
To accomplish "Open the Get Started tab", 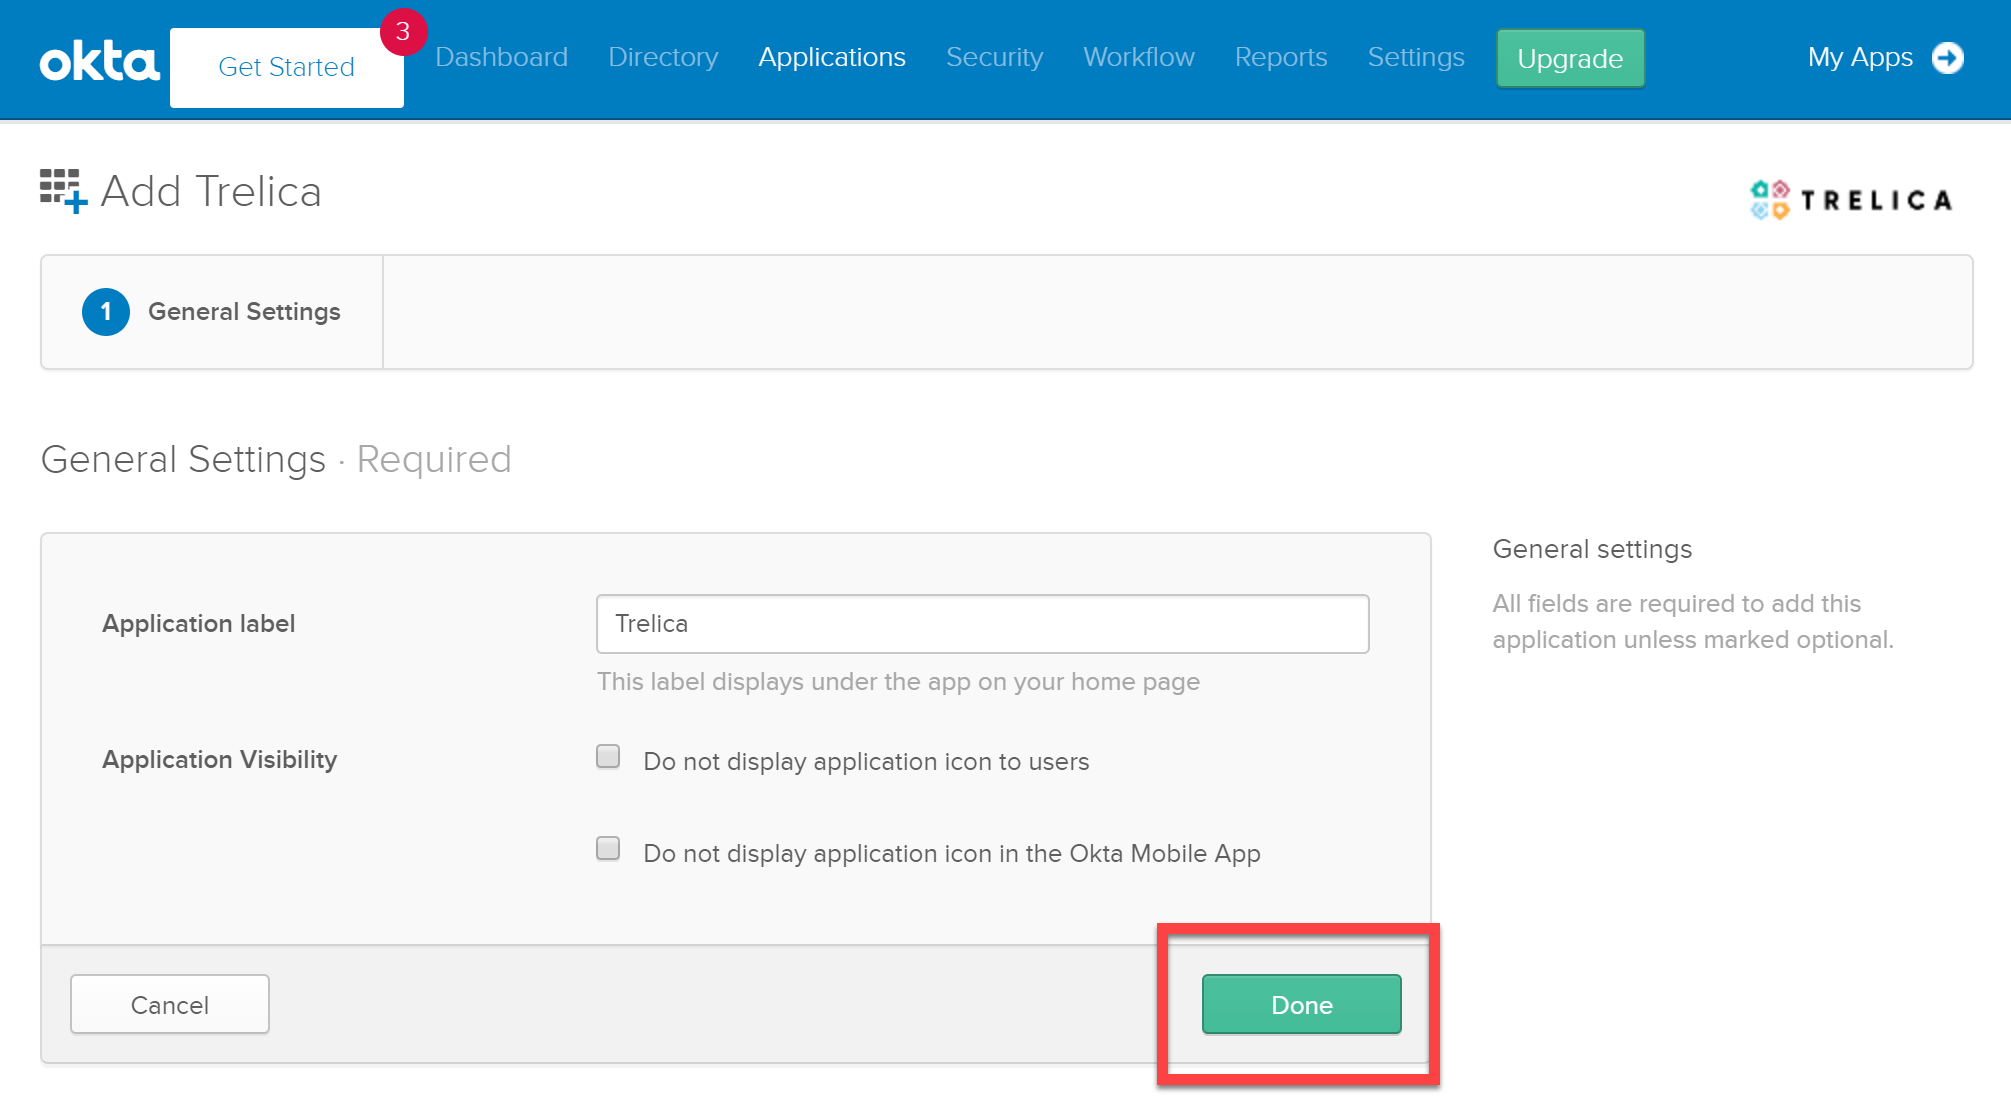I will [286, 67].
